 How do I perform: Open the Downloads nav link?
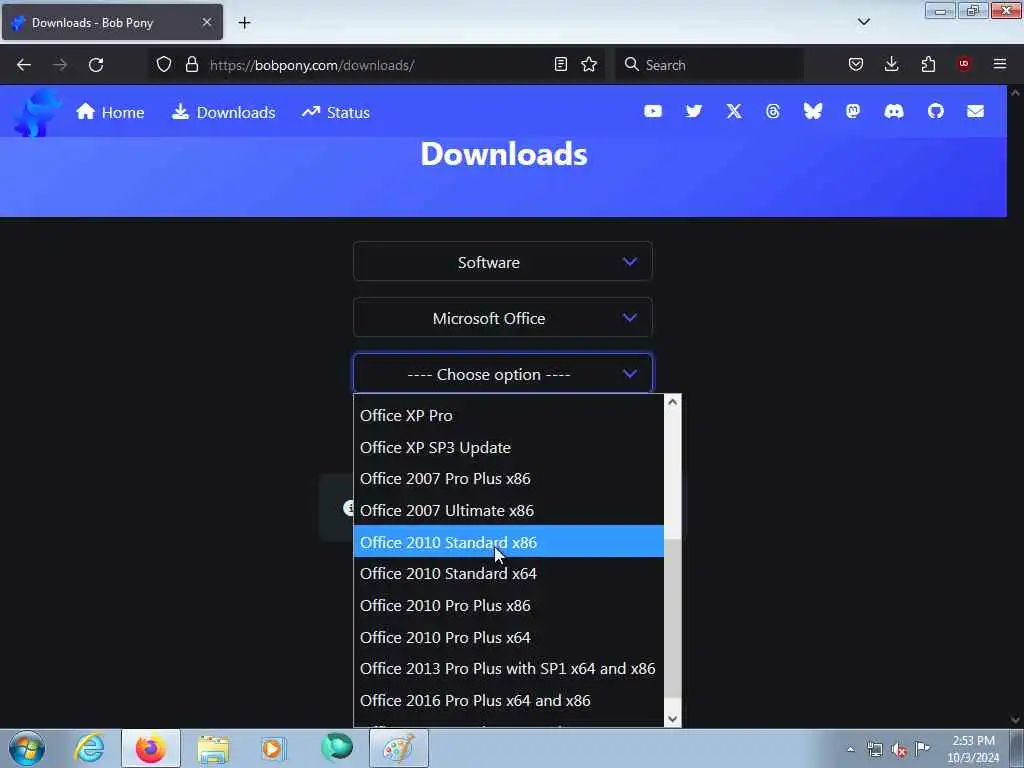click(x=223, y=112)
